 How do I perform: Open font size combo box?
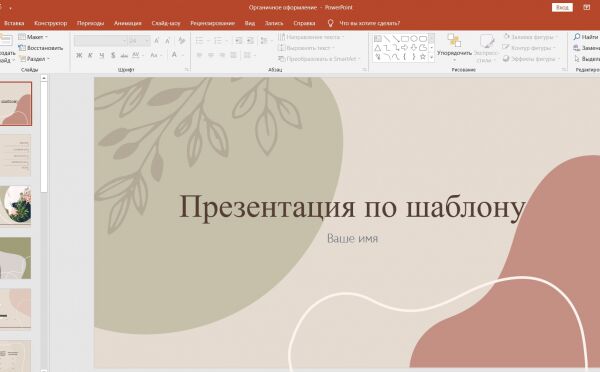click(x=139, y=41)
